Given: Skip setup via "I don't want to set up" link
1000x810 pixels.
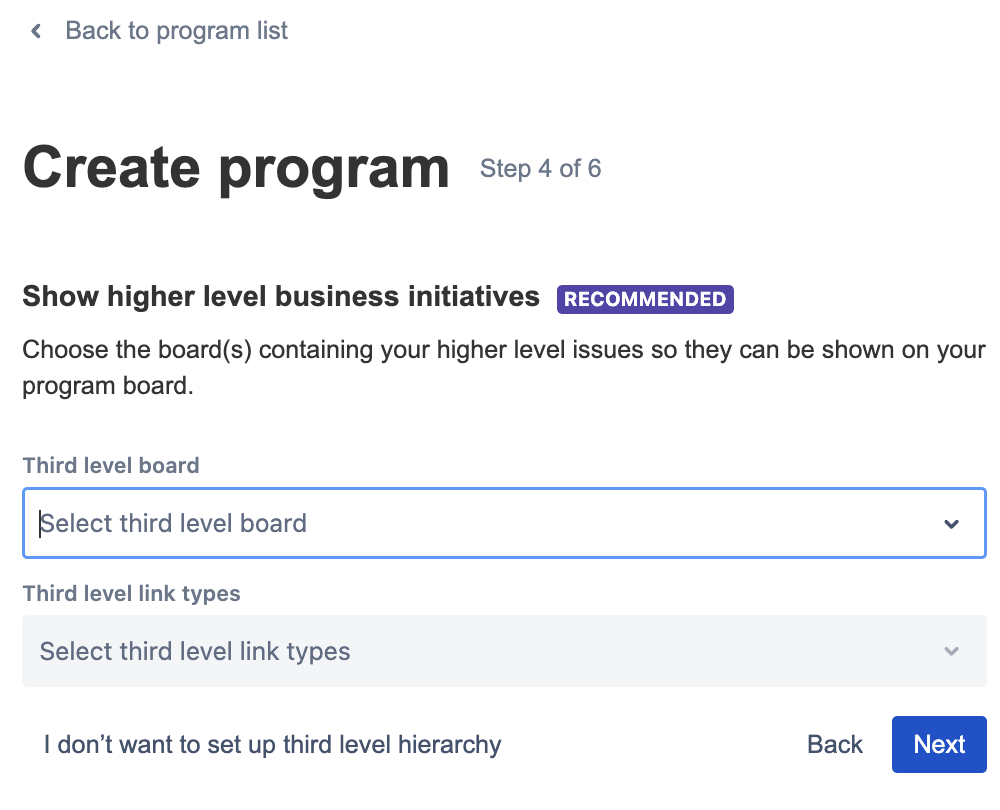Looking at the screenshot, I should pyautogui.click(x=272, y=745).
